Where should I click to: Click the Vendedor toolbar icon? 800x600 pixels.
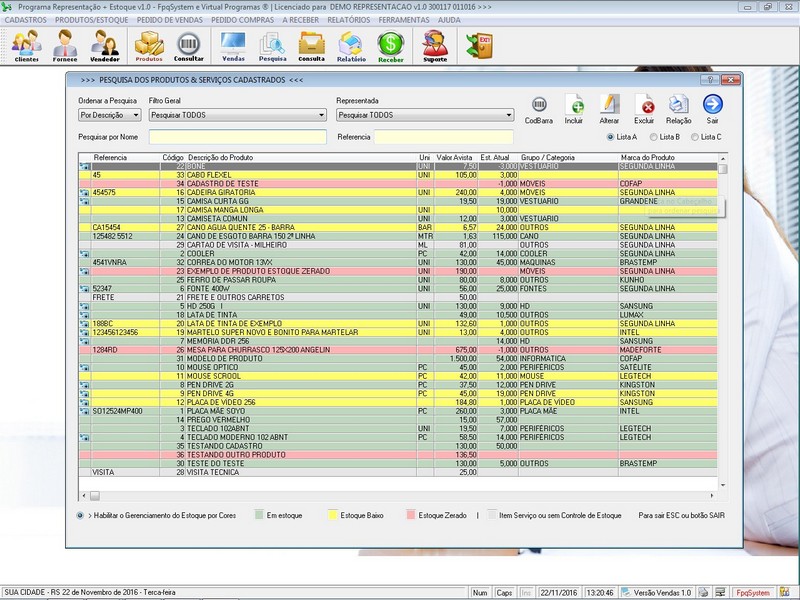[x=104, y=45]
